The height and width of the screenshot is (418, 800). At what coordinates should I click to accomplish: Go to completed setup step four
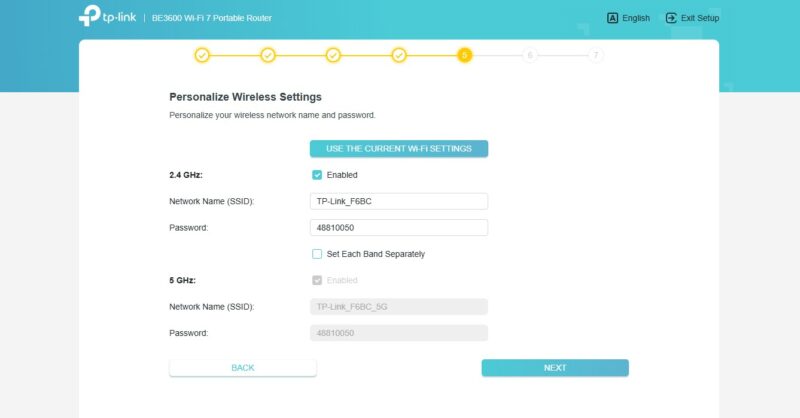399,55
